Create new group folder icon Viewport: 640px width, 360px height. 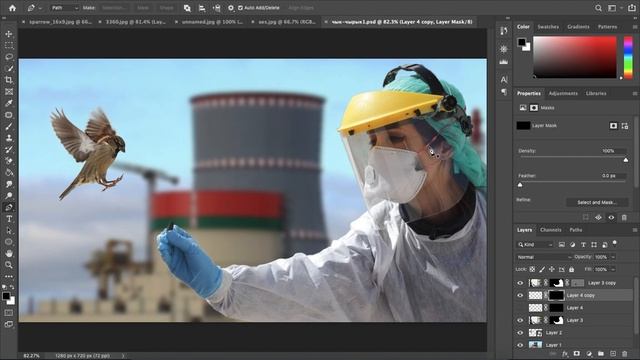tap(601, 354)
